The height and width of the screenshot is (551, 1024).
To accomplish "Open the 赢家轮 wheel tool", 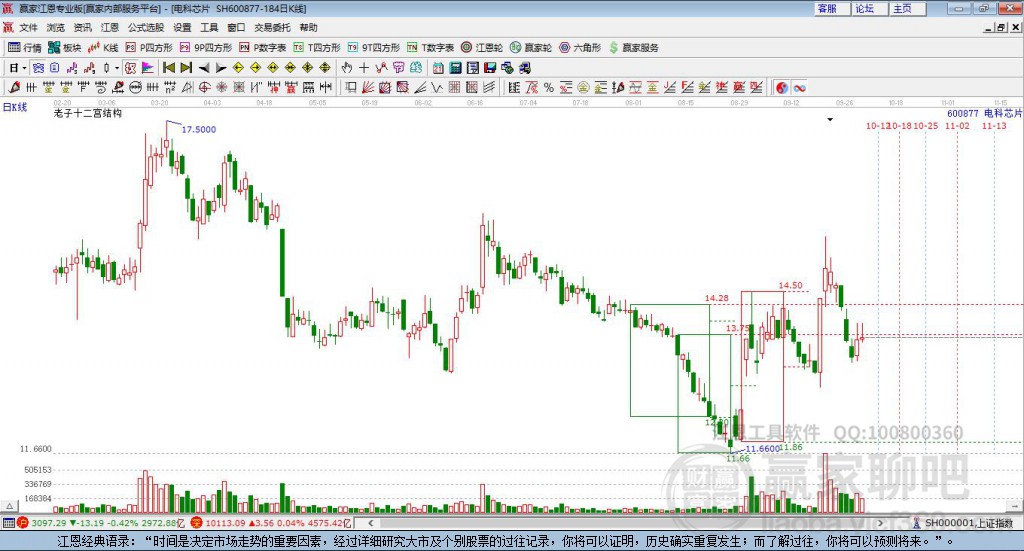I will [530, 48].
